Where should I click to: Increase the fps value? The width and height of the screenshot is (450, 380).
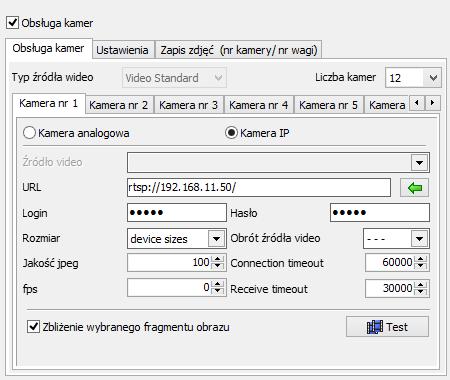218,284
